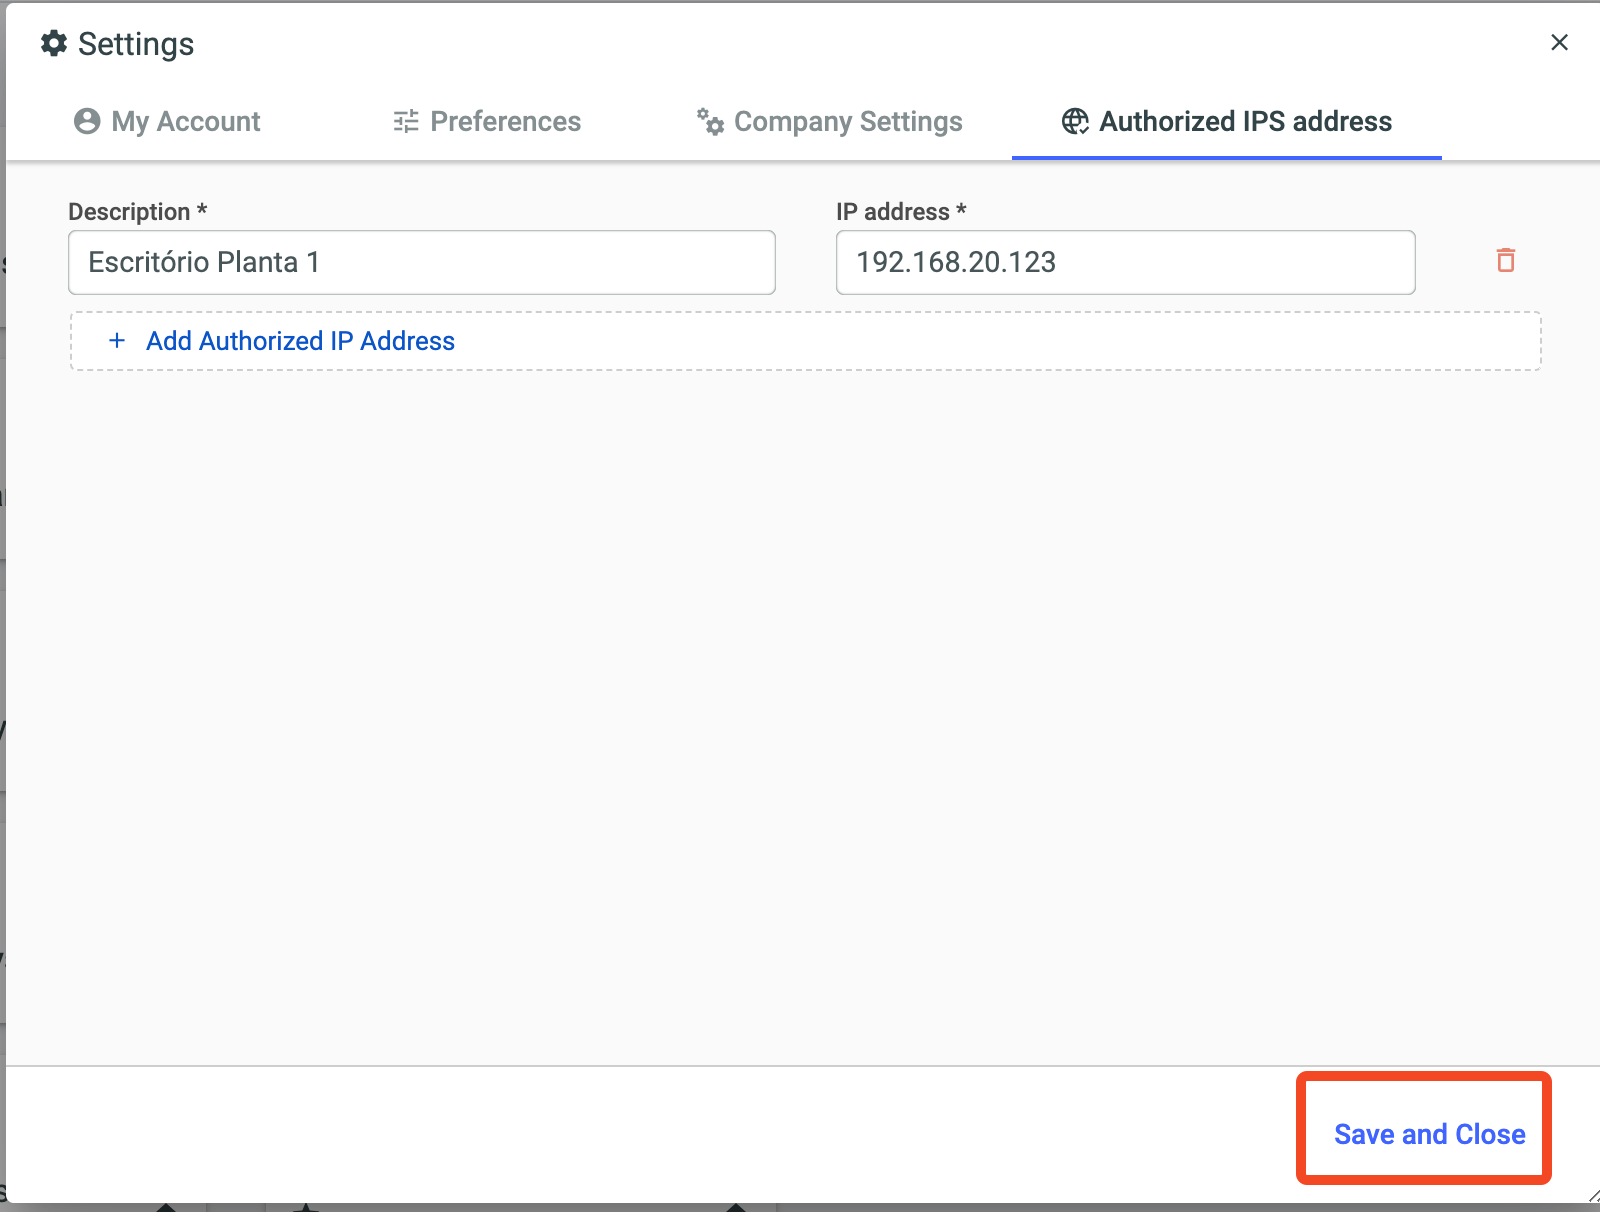Click the My Account person icon
The width and height of the screenshot is (1600, 1212).
tap(87, 121)
